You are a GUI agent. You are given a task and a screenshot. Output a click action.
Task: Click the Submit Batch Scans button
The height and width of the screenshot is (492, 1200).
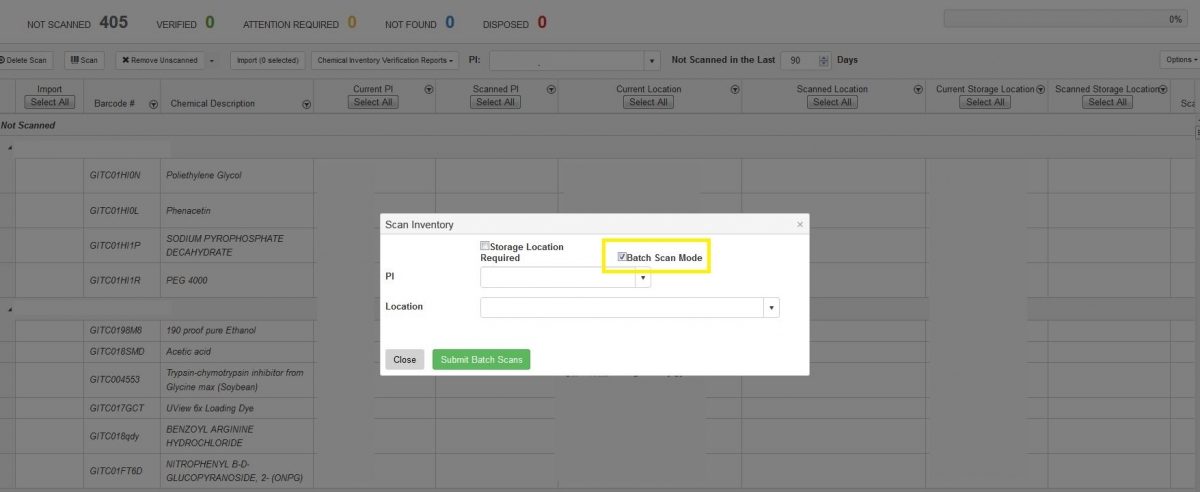[481, 359]
